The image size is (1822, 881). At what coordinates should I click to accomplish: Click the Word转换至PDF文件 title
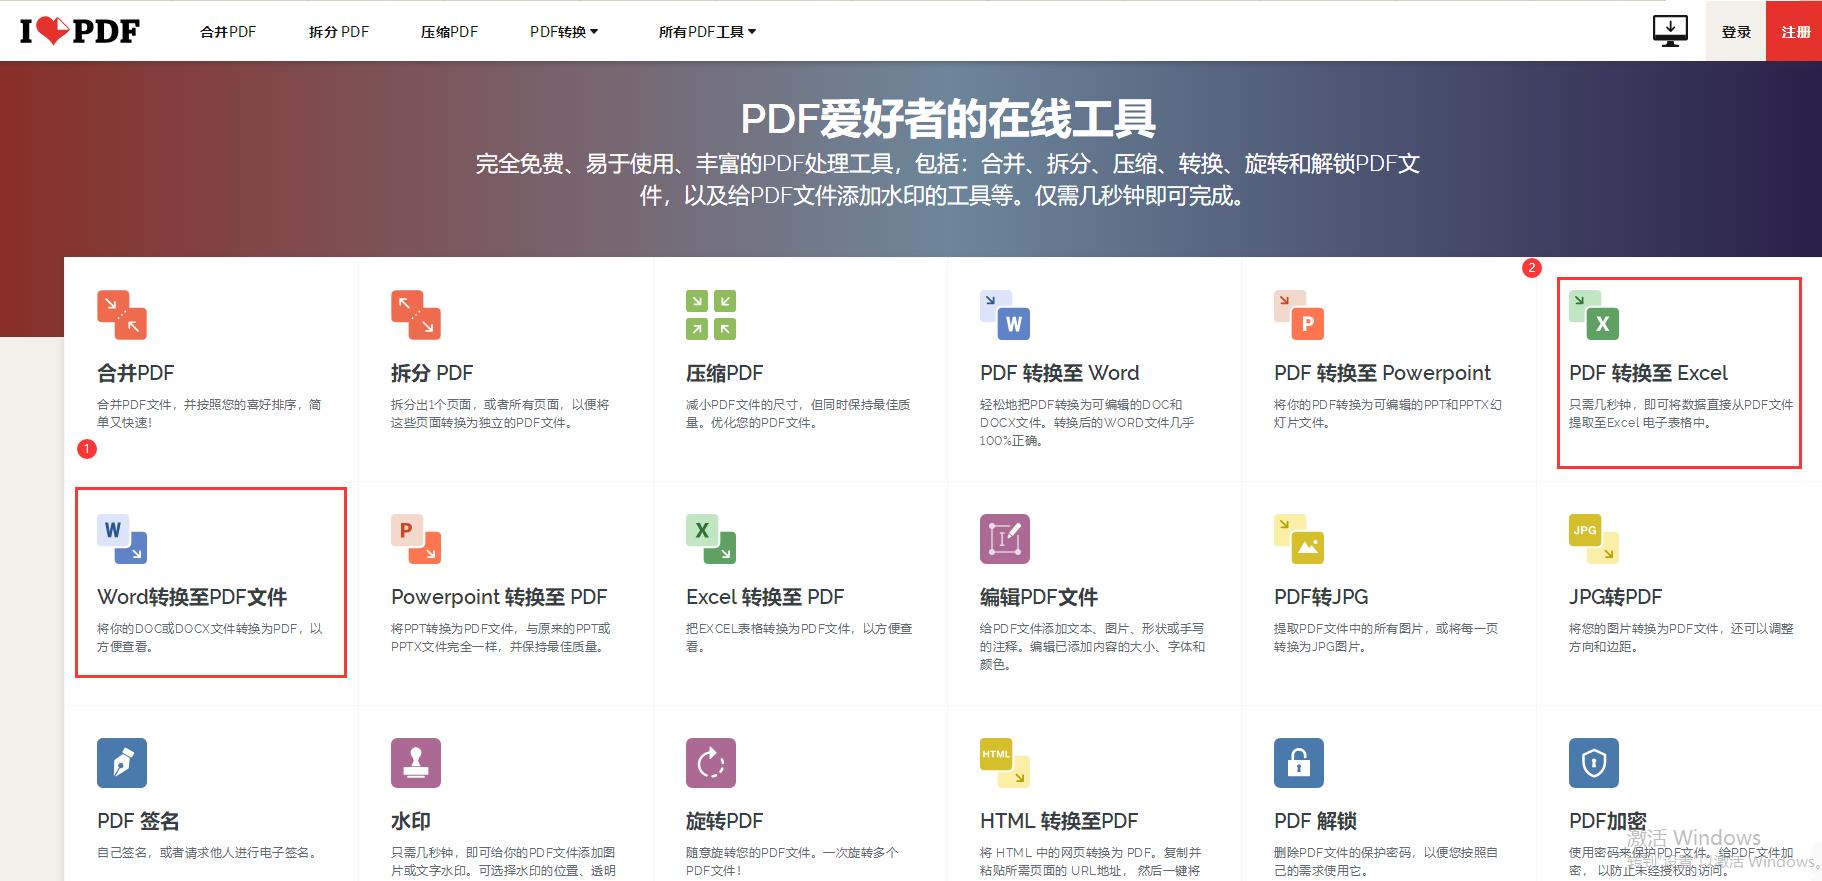(x=192, y=597)
